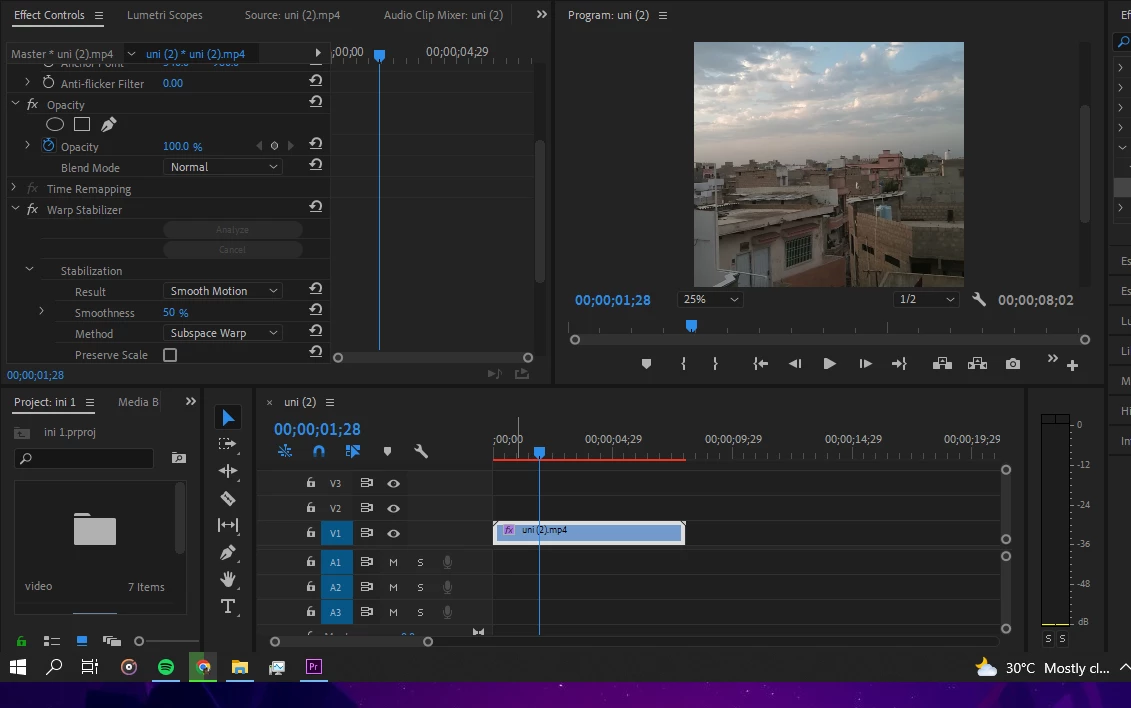Collapse the Stabilization section
This screenshot has height=708, width=1131.
point(30,269)
